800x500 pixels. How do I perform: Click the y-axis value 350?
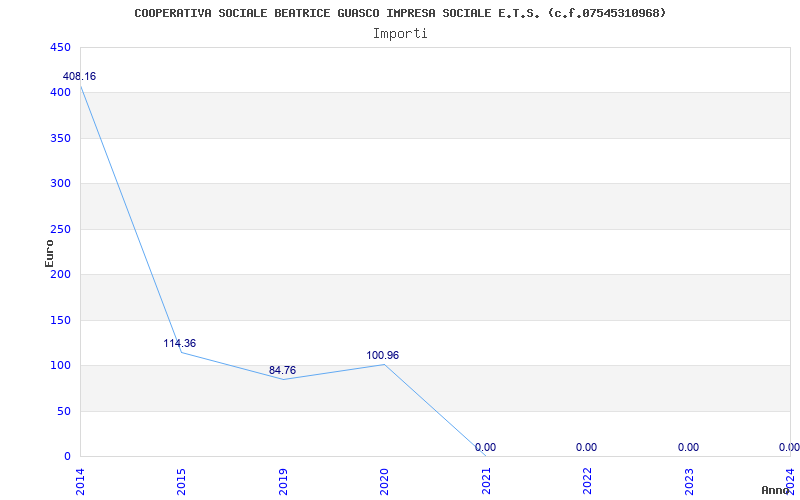tap(60, 138)
